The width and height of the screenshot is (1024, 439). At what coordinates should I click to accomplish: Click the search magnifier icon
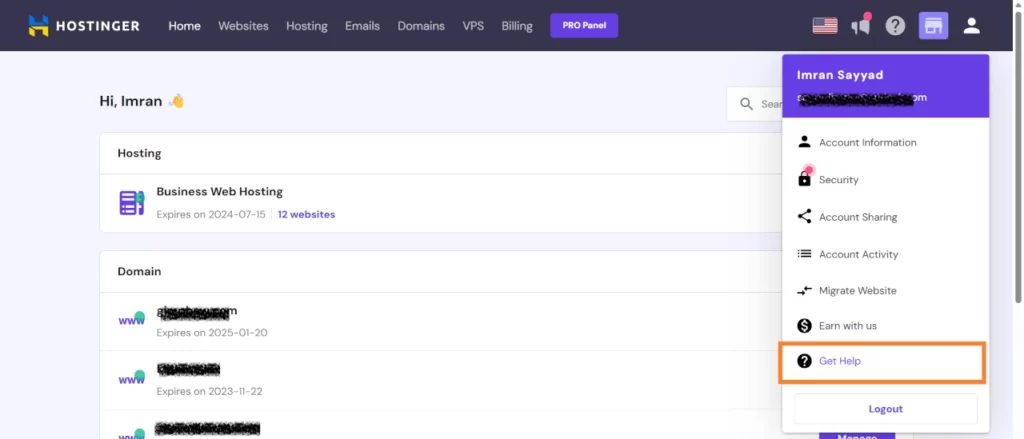(746, 104)
